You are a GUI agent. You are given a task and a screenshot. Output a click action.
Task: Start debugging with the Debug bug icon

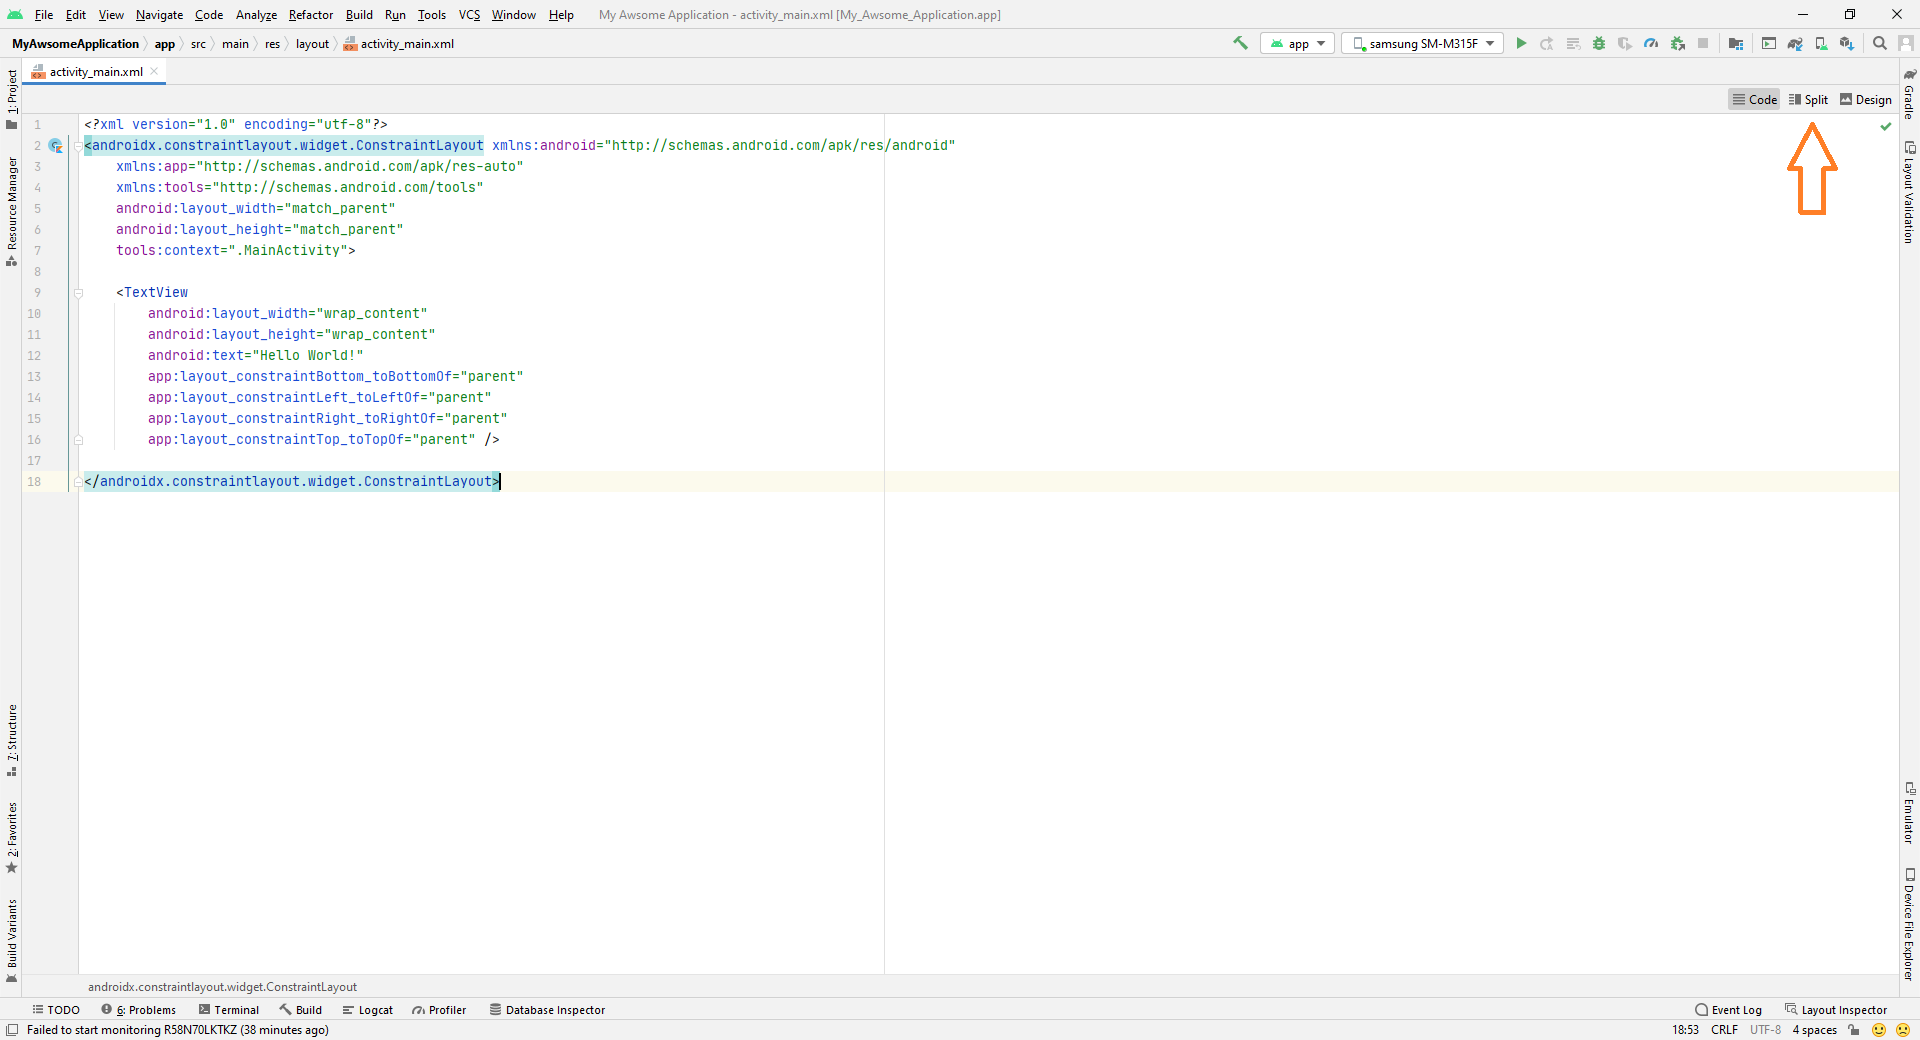tap(1599, 43)
